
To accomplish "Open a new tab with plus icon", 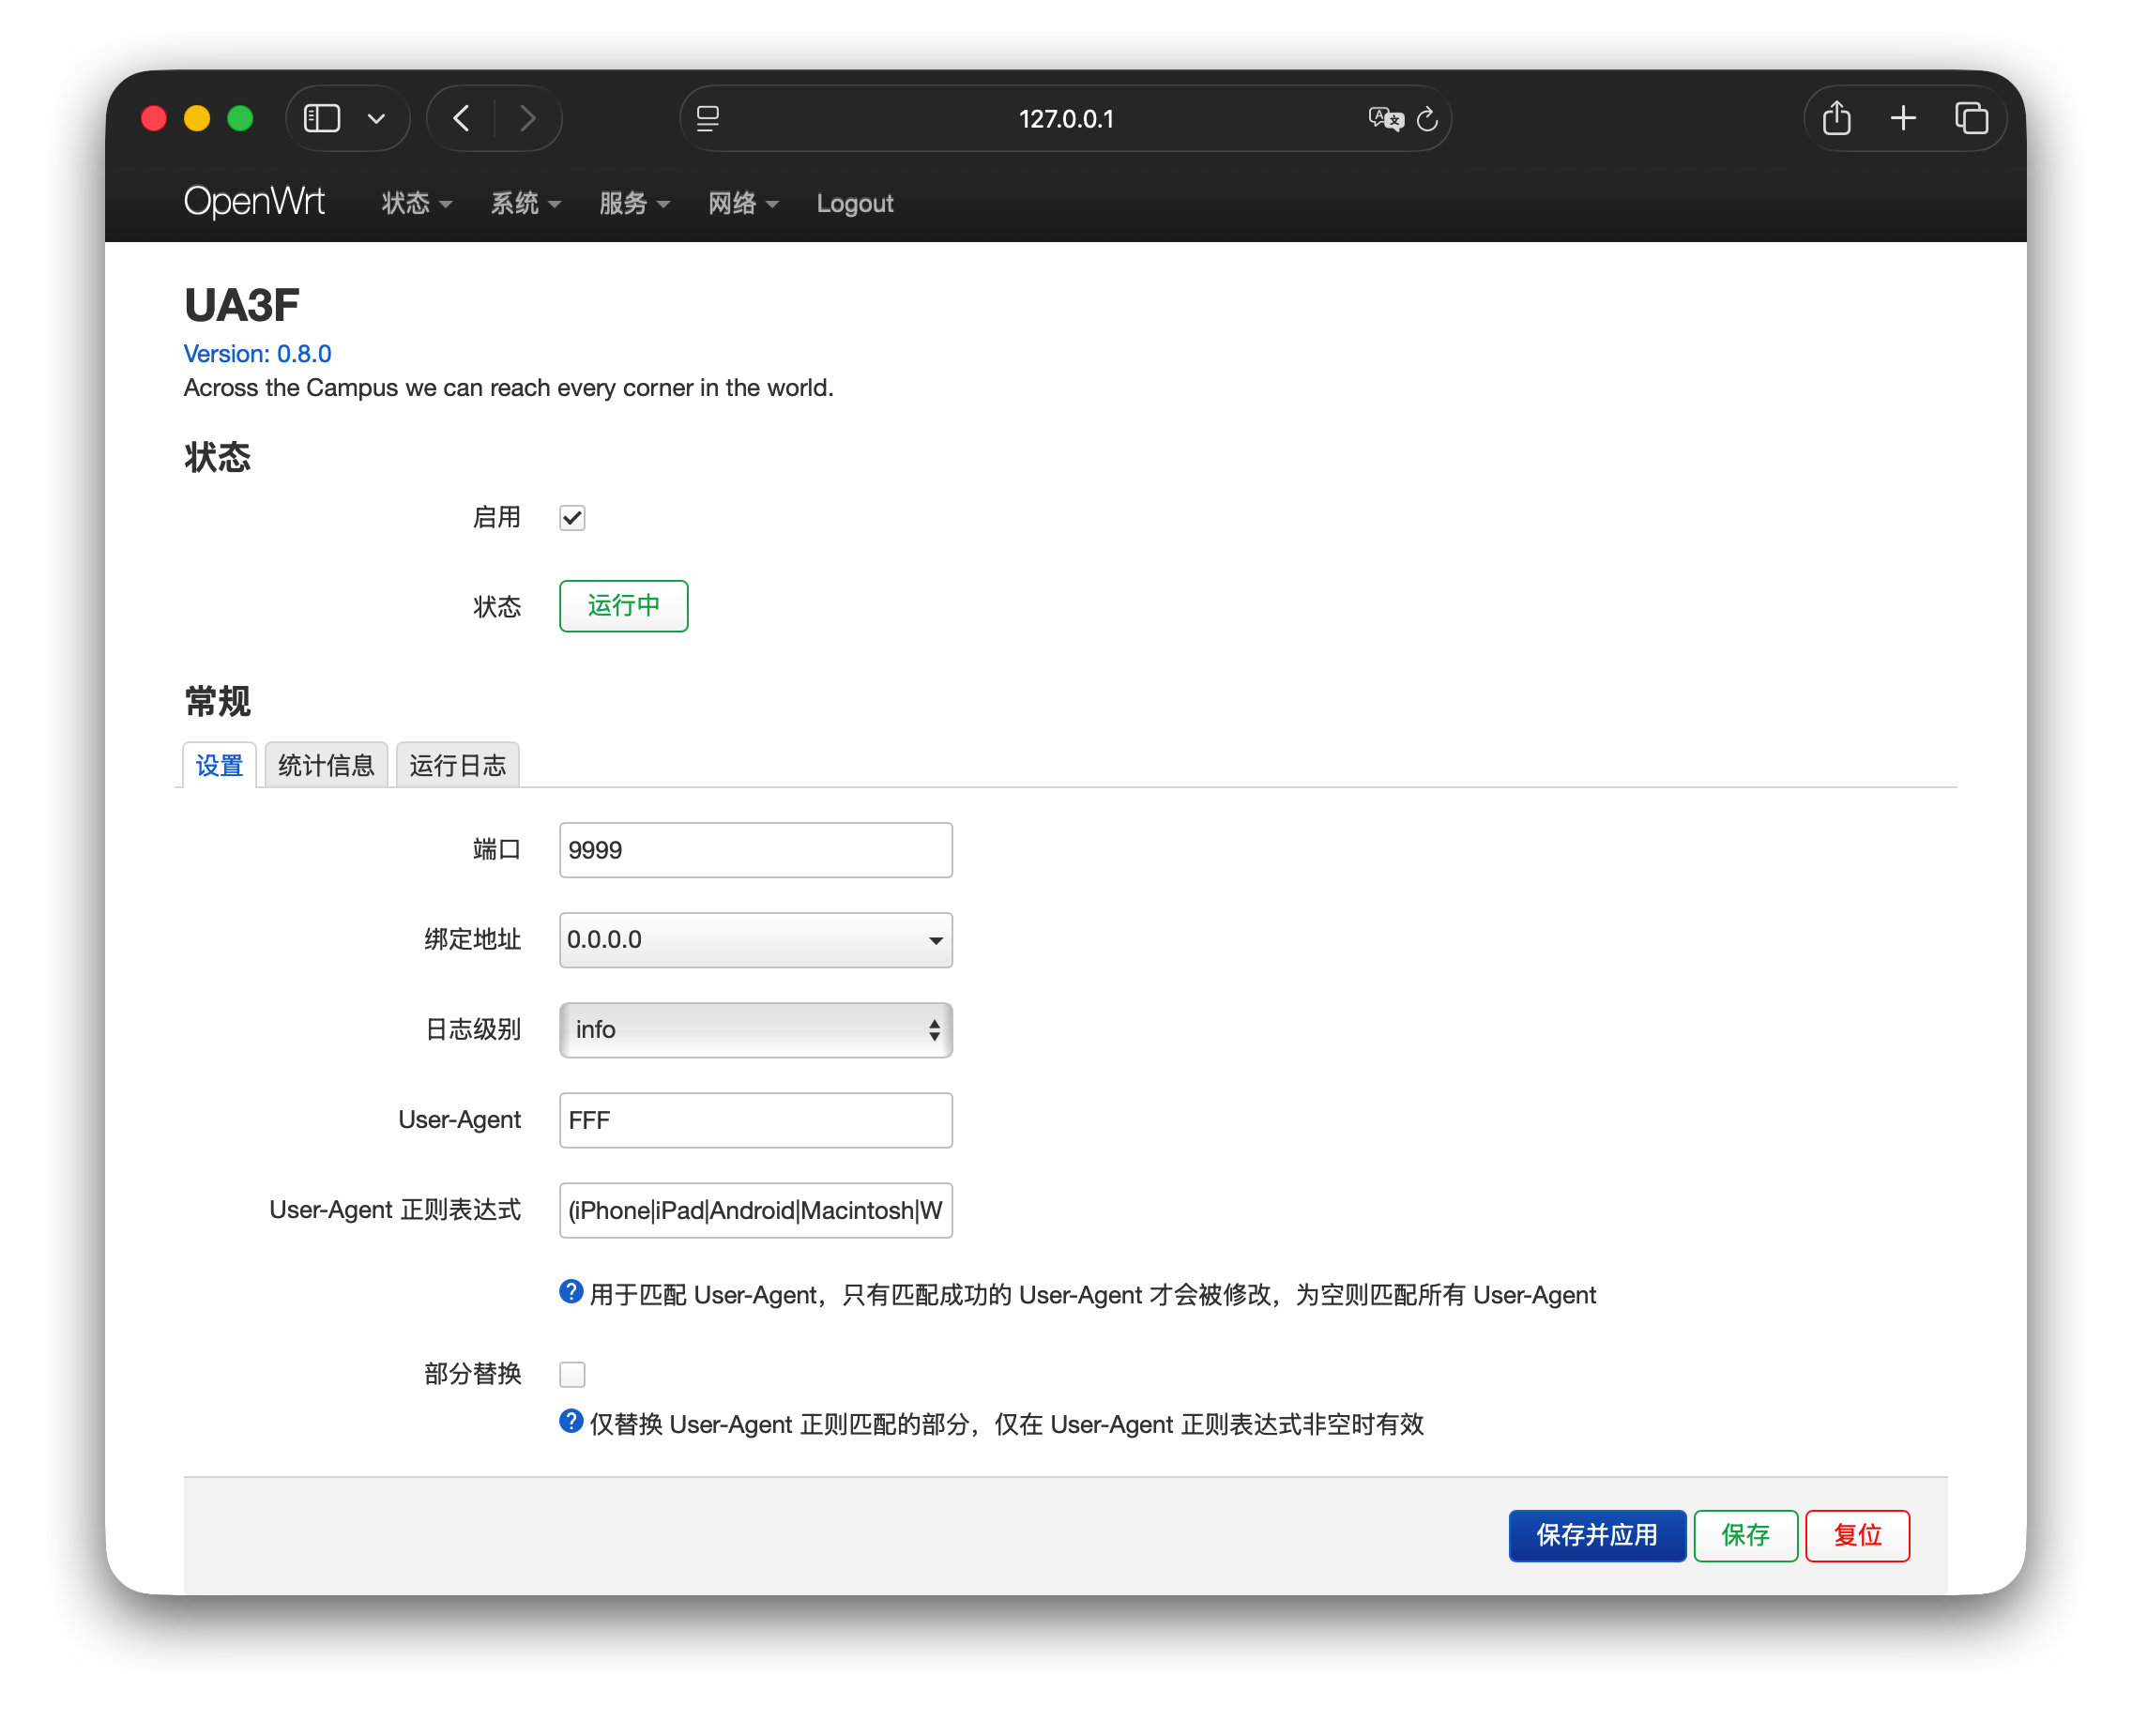I will pos(1903,118).
